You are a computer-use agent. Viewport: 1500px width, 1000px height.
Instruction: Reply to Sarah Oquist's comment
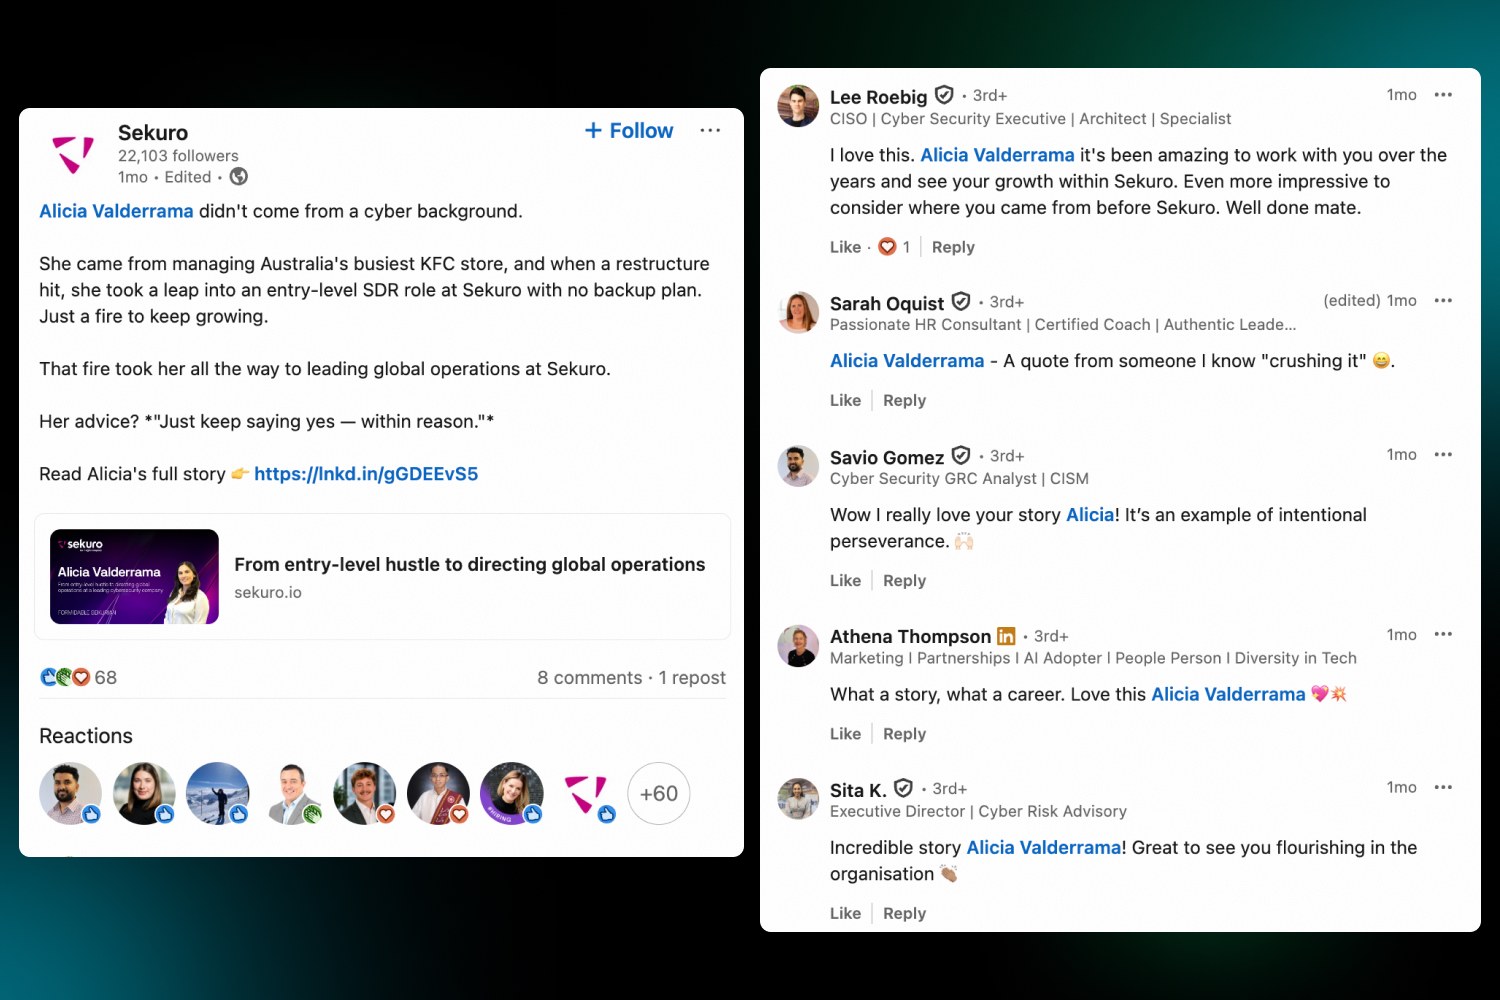point(904,400)
